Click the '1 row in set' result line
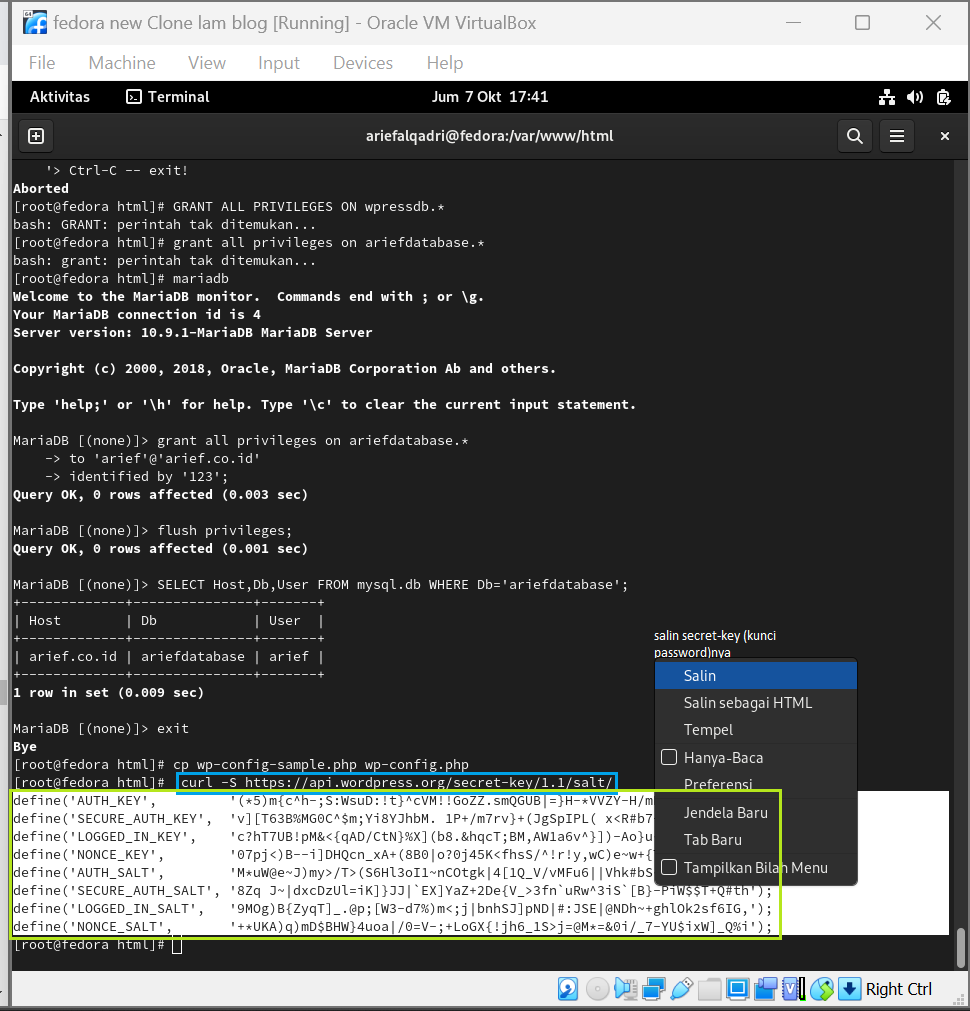Image resolution: width=970 pixels, height=1011 pixels. point(108,692)
